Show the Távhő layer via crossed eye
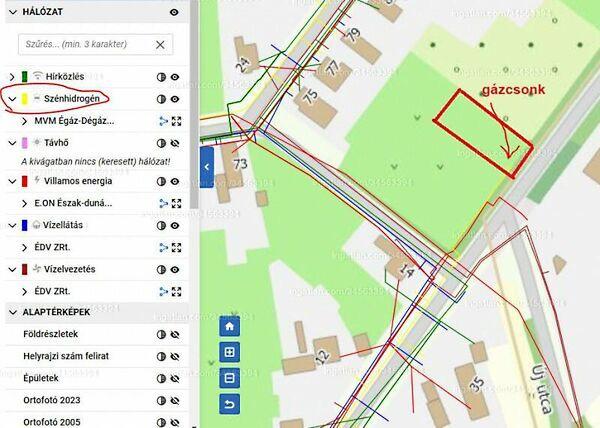Image resolution: width=600 pixels, height=428 pixels. [176, 143]
